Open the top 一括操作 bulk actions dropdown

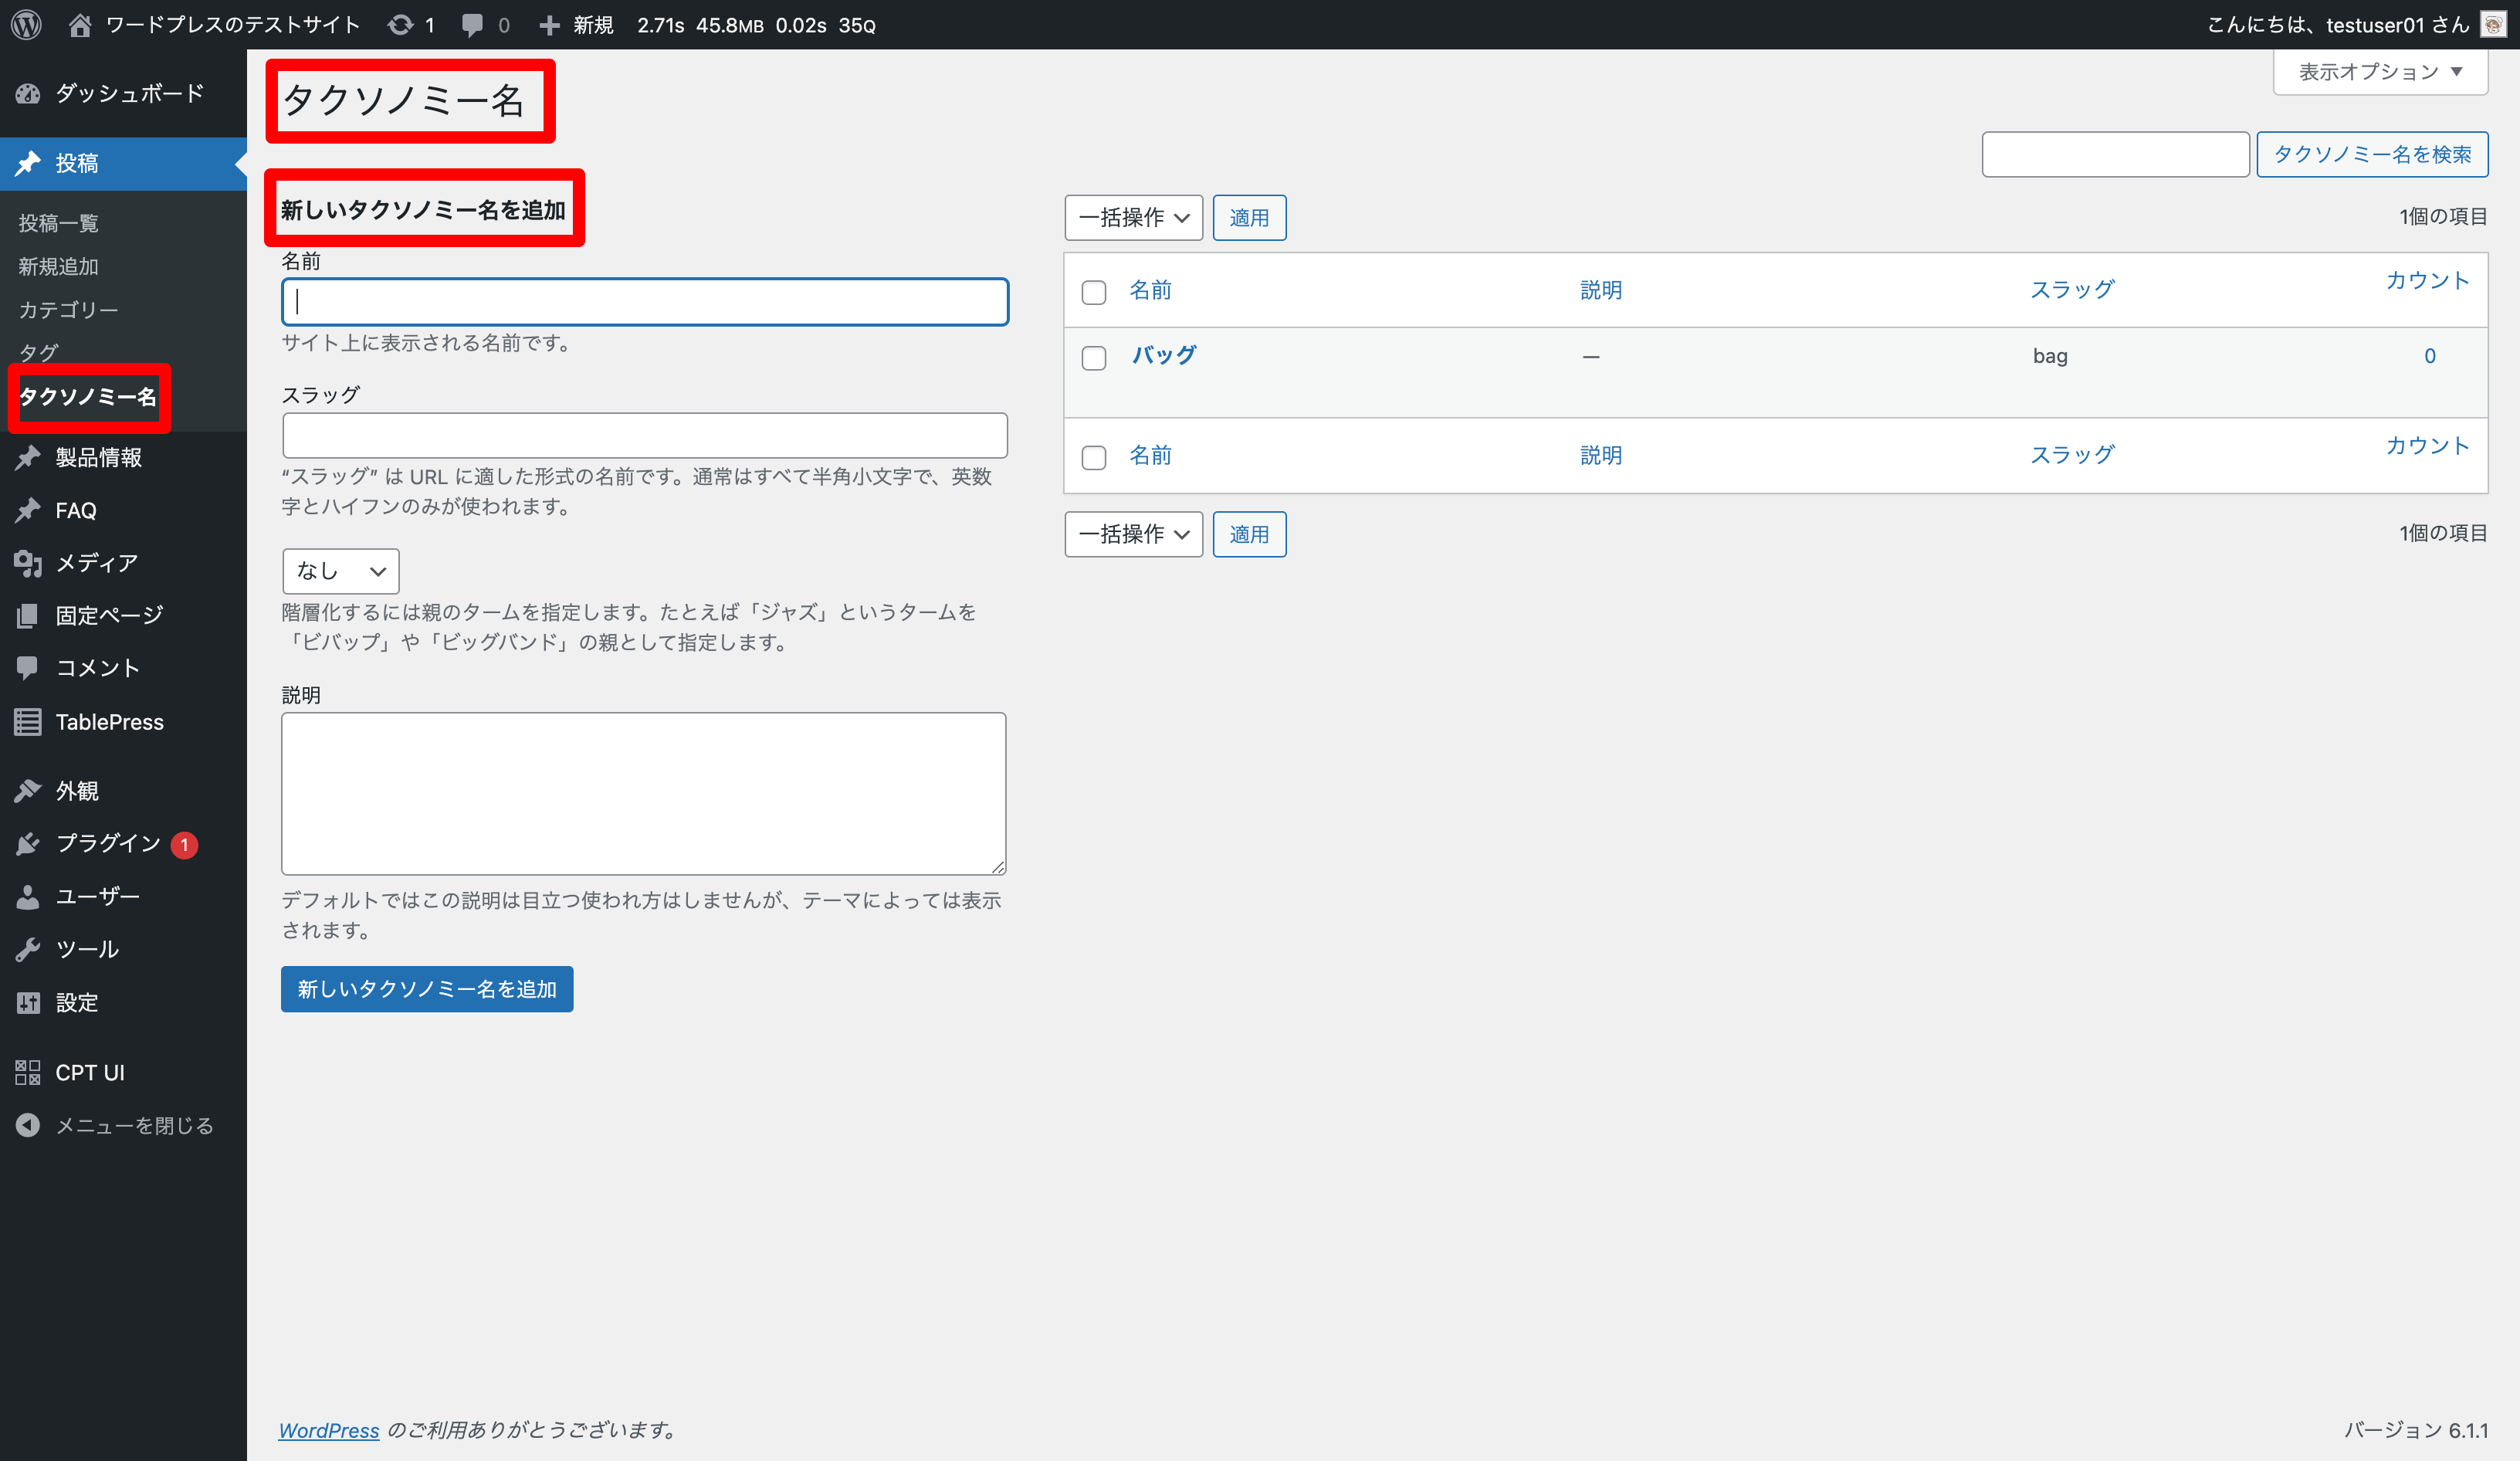point(1133,217)
